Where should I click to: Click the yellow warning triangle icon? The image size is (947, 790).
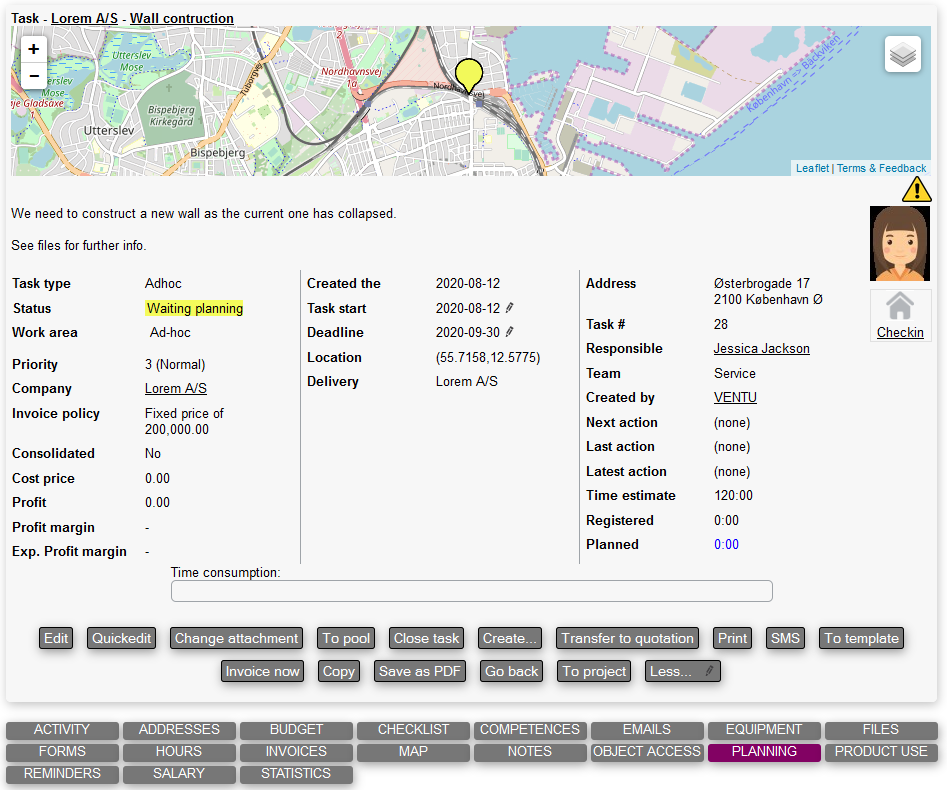(916, 189)
